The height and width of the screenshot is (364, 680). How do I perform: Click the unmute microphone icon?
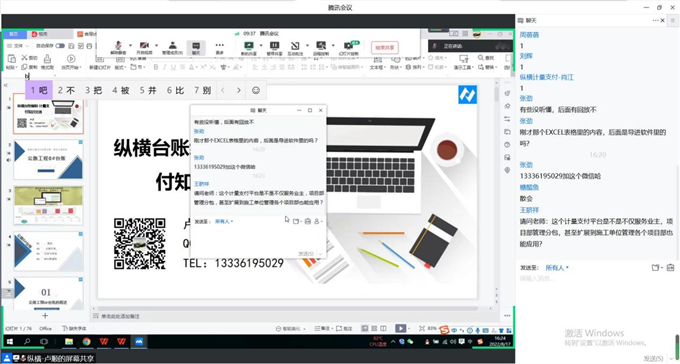(x=118, y=46)
